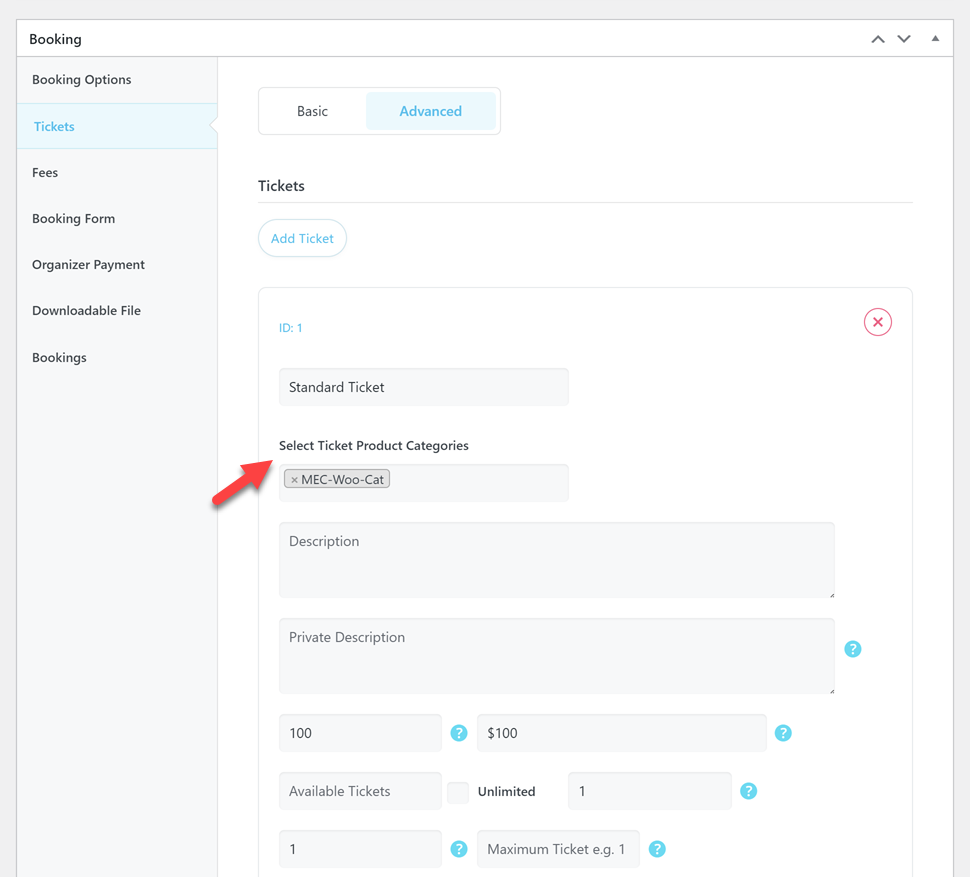Click the Standard Ticket name field
Viewport: 970px width, 877px height.
click(423, 387)
